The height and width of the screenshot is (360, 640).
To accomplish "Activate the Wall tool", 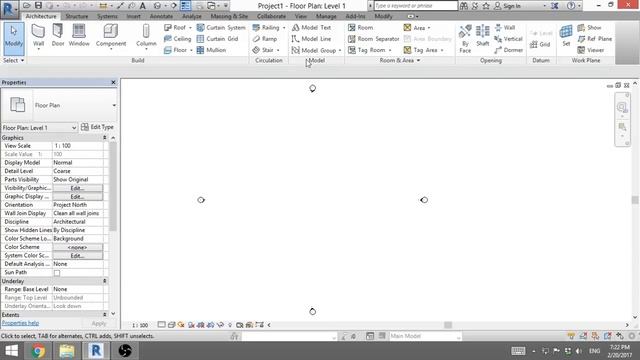I will point(38,37).
